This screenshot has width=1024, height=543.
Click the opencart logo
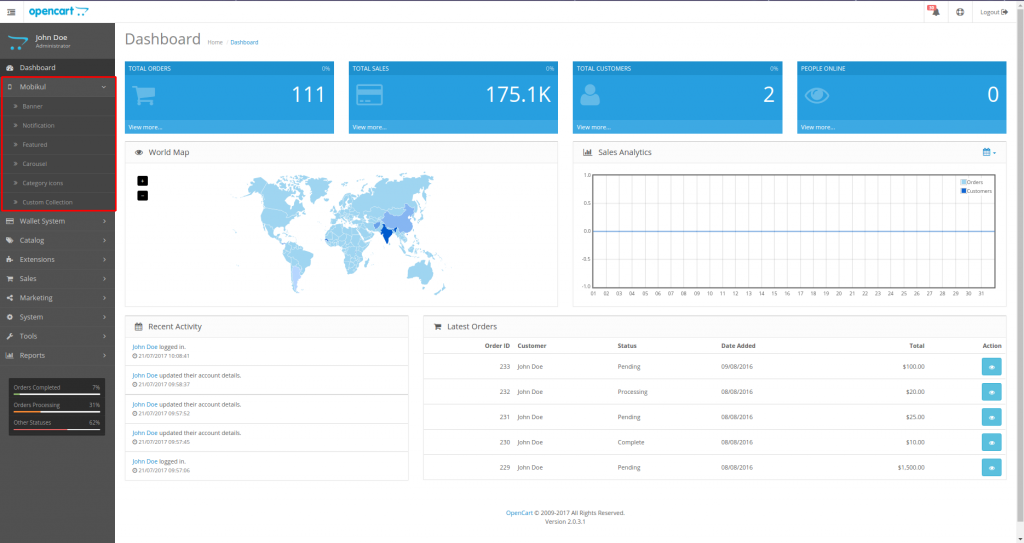pyautogui.click(x=58, y=11)
